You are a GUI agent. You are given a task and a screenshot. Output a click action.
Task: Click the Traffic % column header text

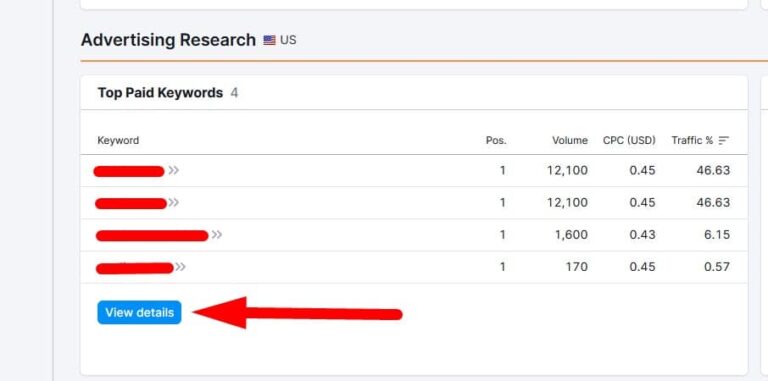pos(692,141)
